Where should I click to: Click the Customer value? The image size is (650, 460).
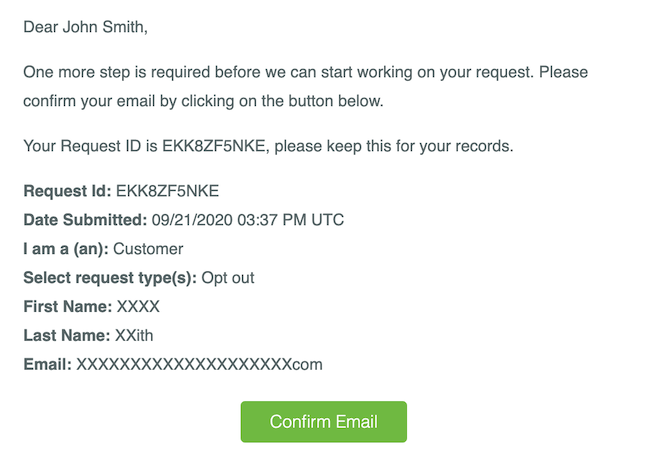click(148, 249)
